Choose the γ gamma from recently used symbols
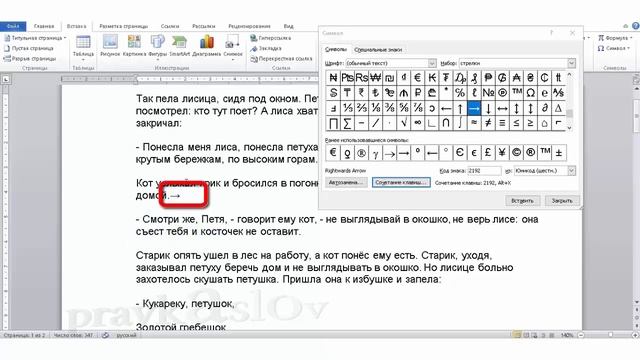This screenshot has height=360, width=640. click(x=376, y=153)
